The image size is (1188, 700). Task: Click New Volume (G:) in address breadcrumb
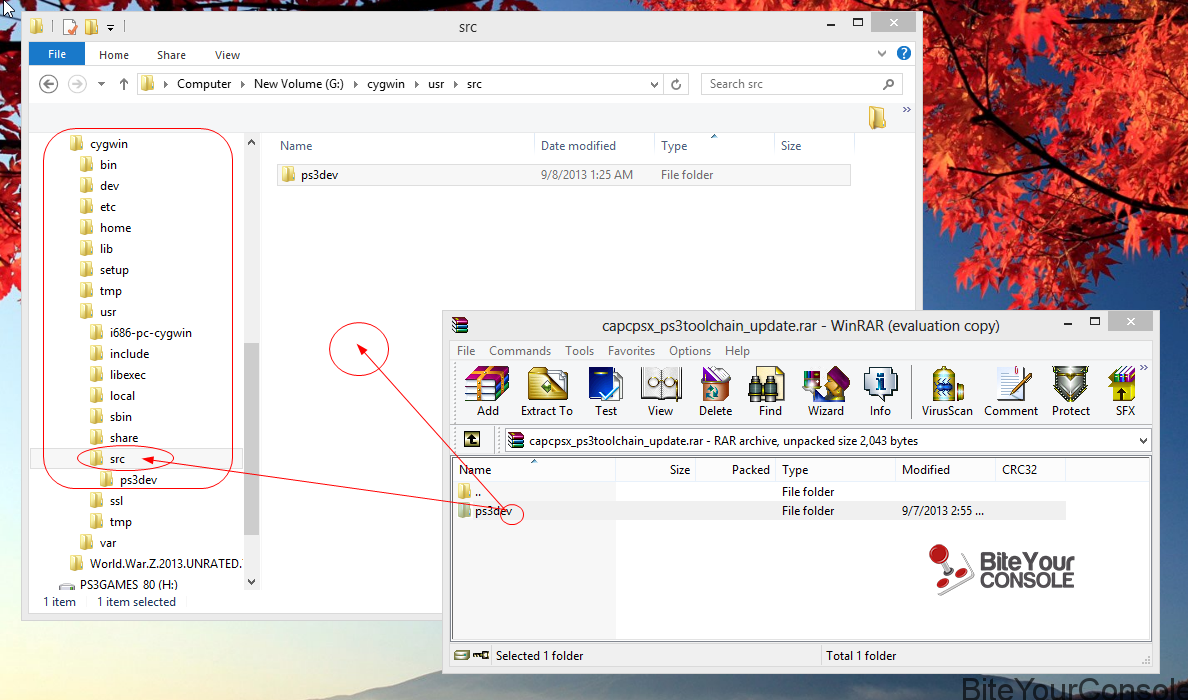pos(299,84)
